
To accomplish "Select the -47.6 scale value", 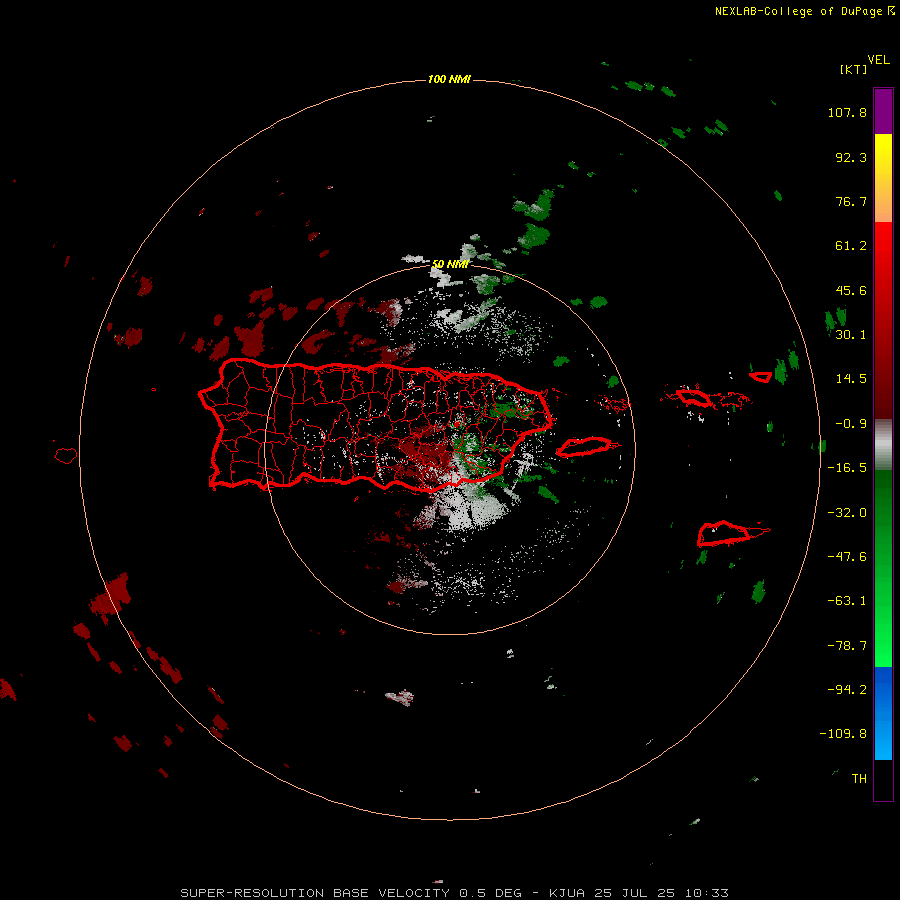I will [x=847, y=557].
